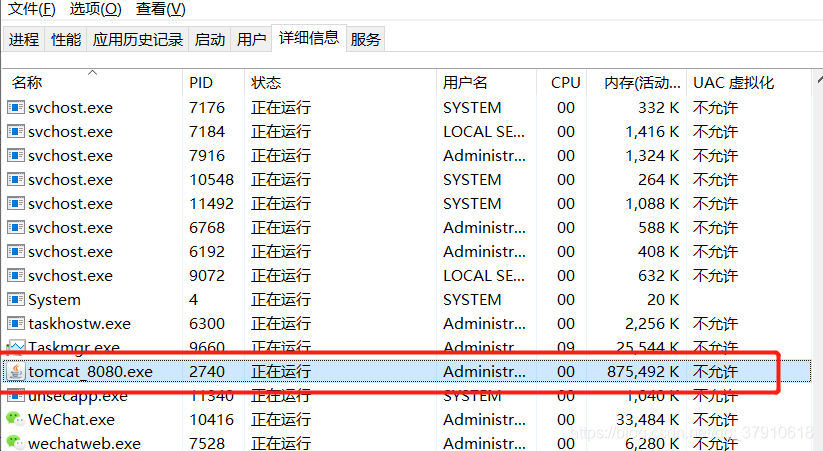Click memory value 1,324 K

(x=652, y=156)
